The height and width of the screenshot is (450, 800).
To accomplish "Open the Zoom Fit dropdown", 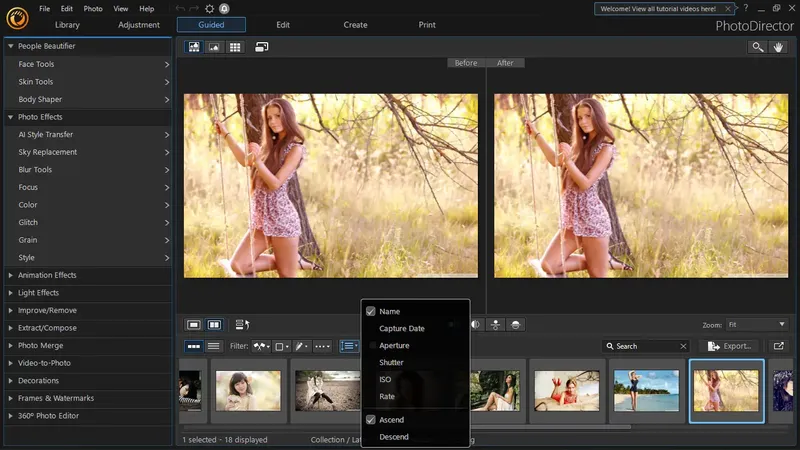I will (757, 324).
